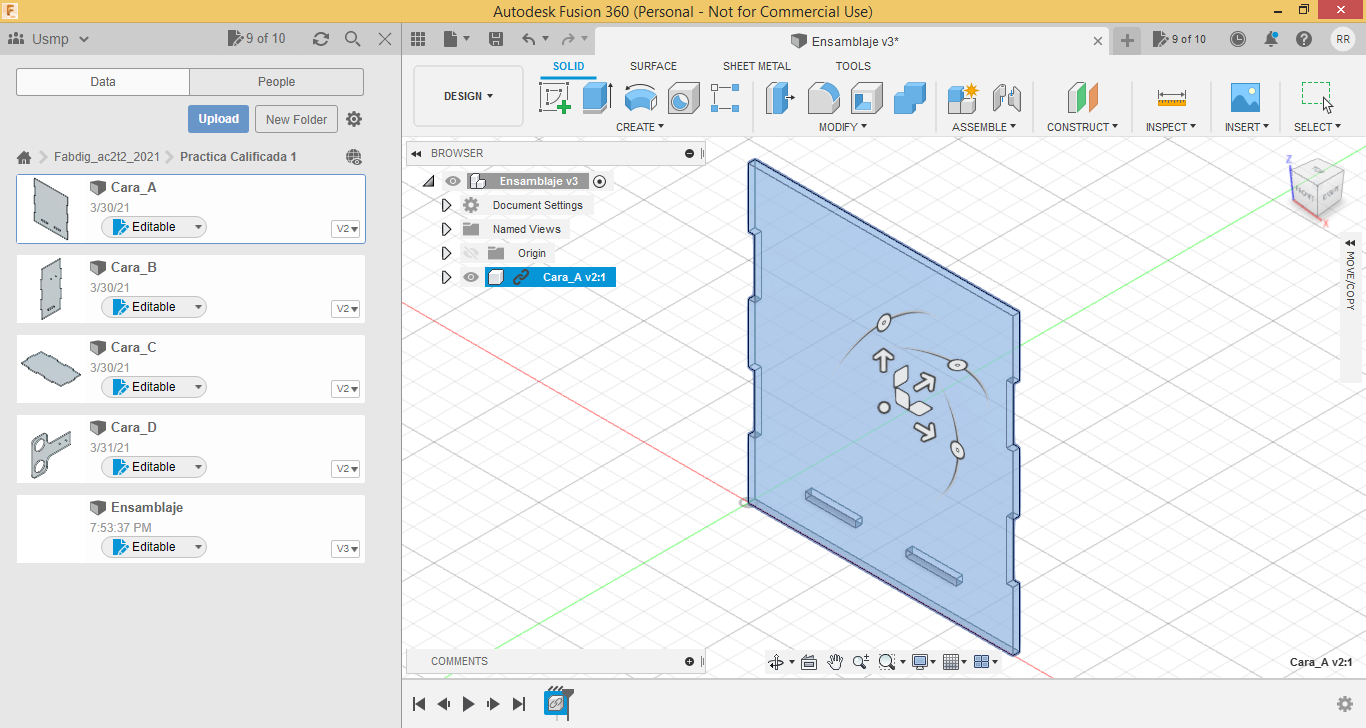The height and width of the screenshot is (728, 1366).
Task: Click the Upload button
Action: (x=218, y=119)
